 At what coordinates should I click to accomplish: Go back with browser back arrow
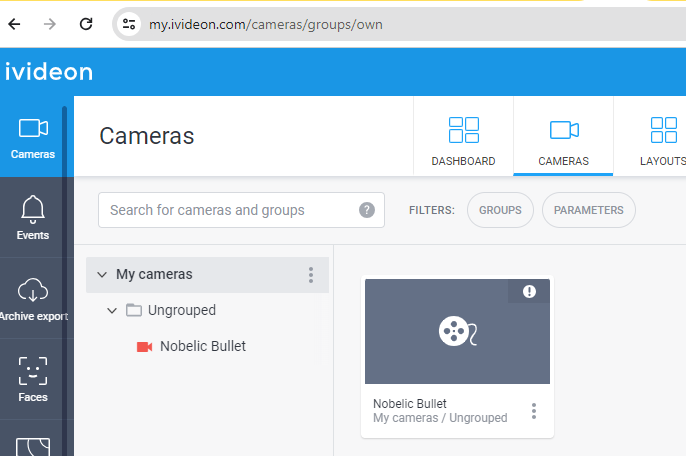(14, 24)
